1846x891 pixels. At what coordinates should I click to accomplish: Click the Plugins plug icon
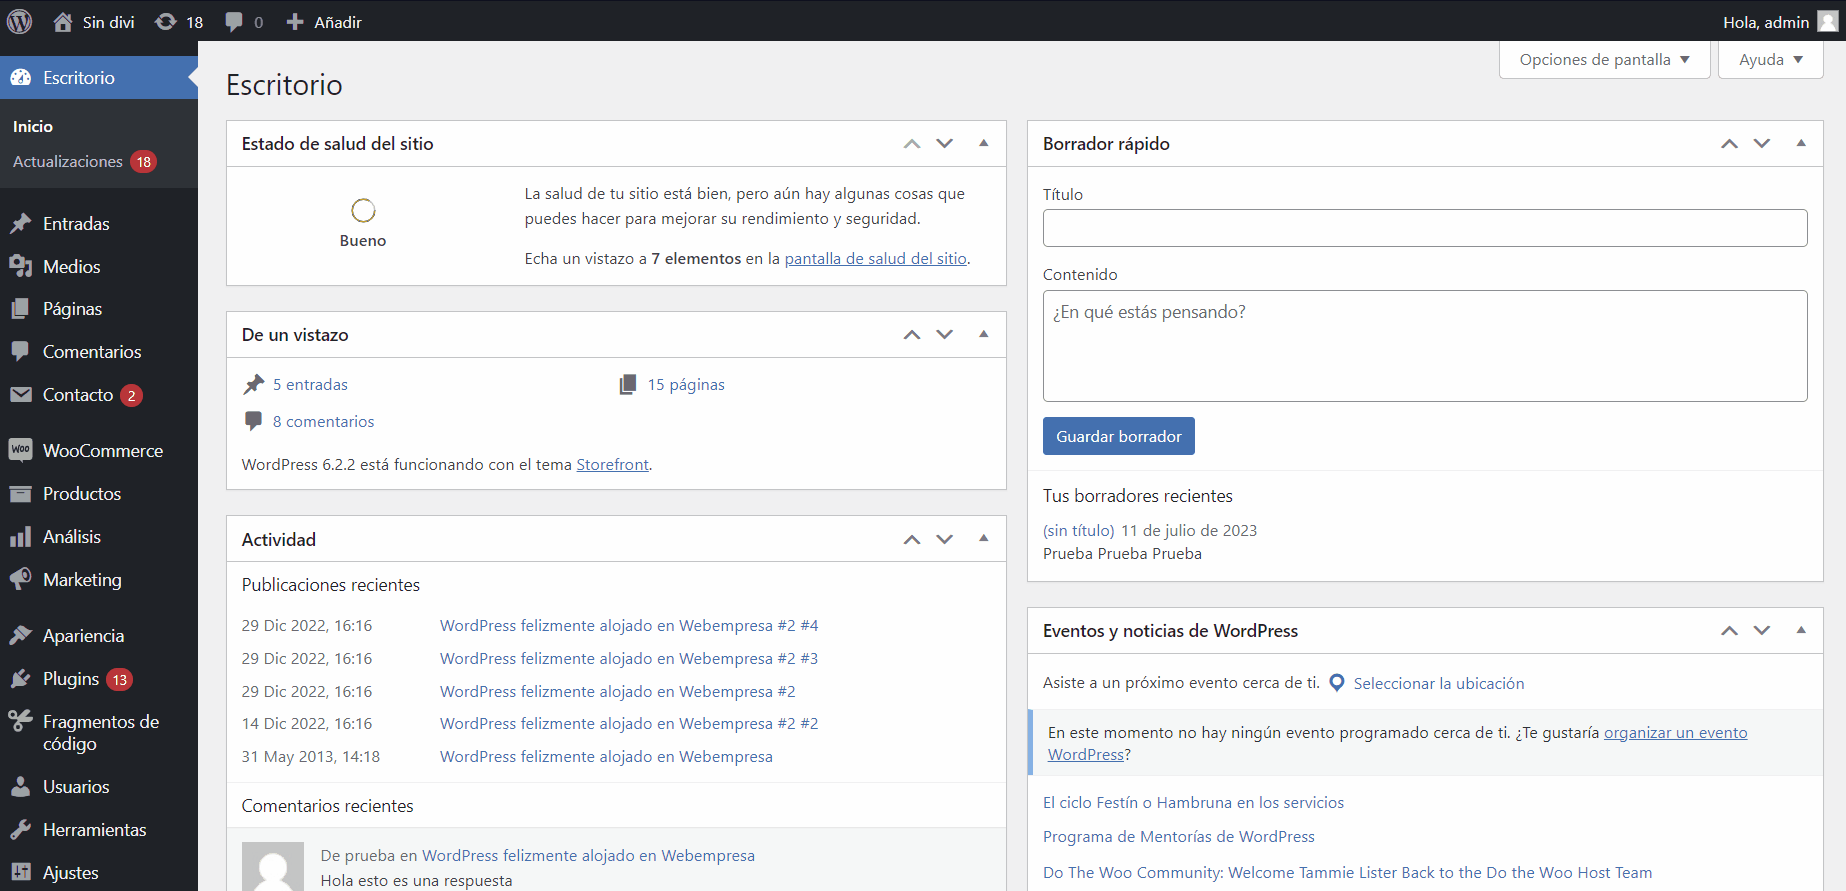[x=21, y=679]
